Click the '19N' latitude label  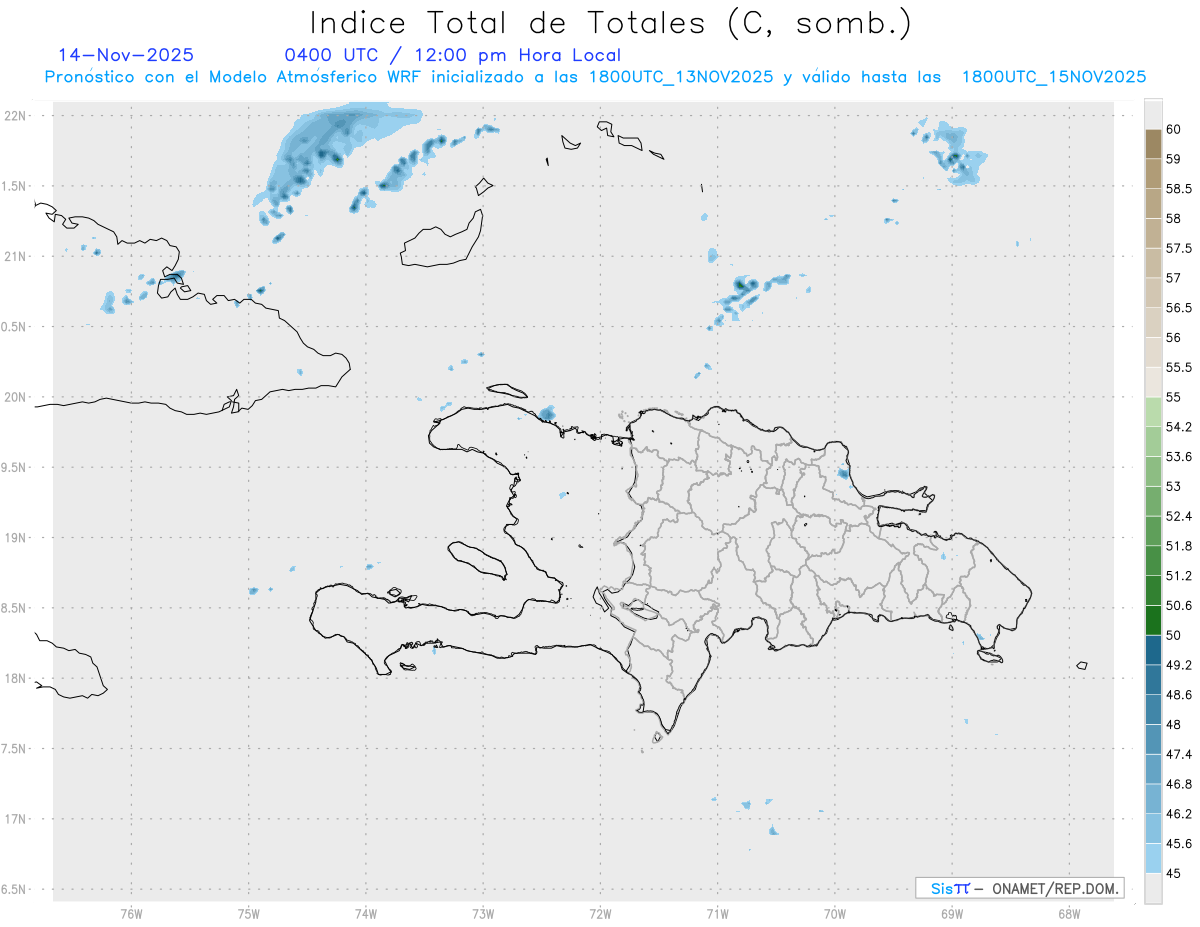15,537
